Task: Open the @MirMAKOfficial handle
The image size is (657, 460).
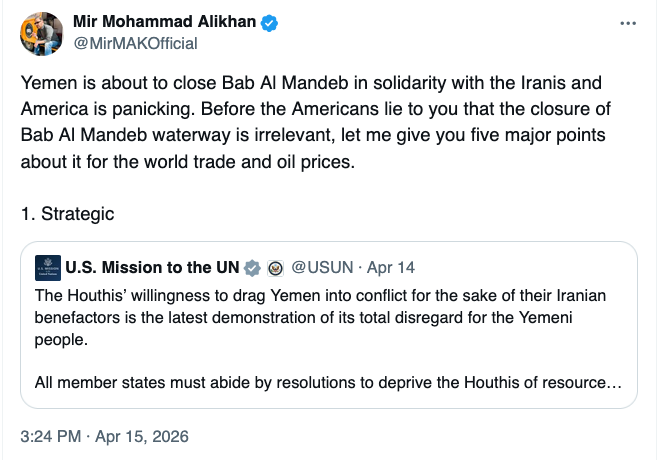Action: pos(136,43)
